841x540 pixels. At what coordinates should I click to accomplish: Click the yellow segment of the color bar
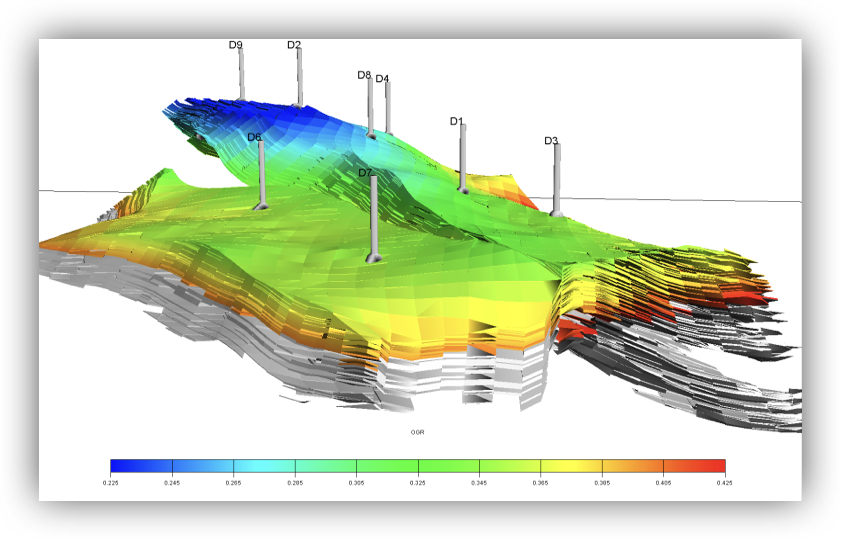pos(585,466)
